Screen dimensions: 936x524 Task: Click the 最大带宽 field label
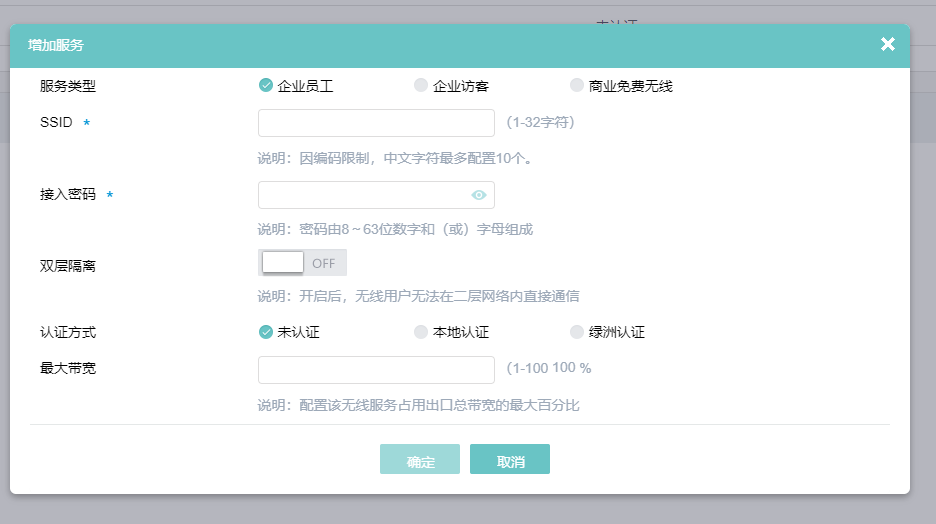pos(68,368)
